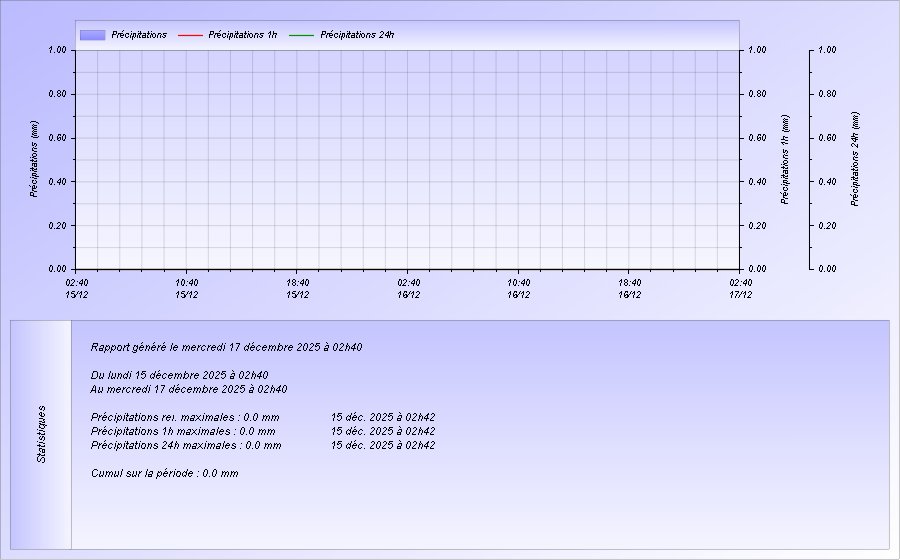Click the left 'Précipitations (mm)' axis title

pyautogui.click(x=34, y=159)
